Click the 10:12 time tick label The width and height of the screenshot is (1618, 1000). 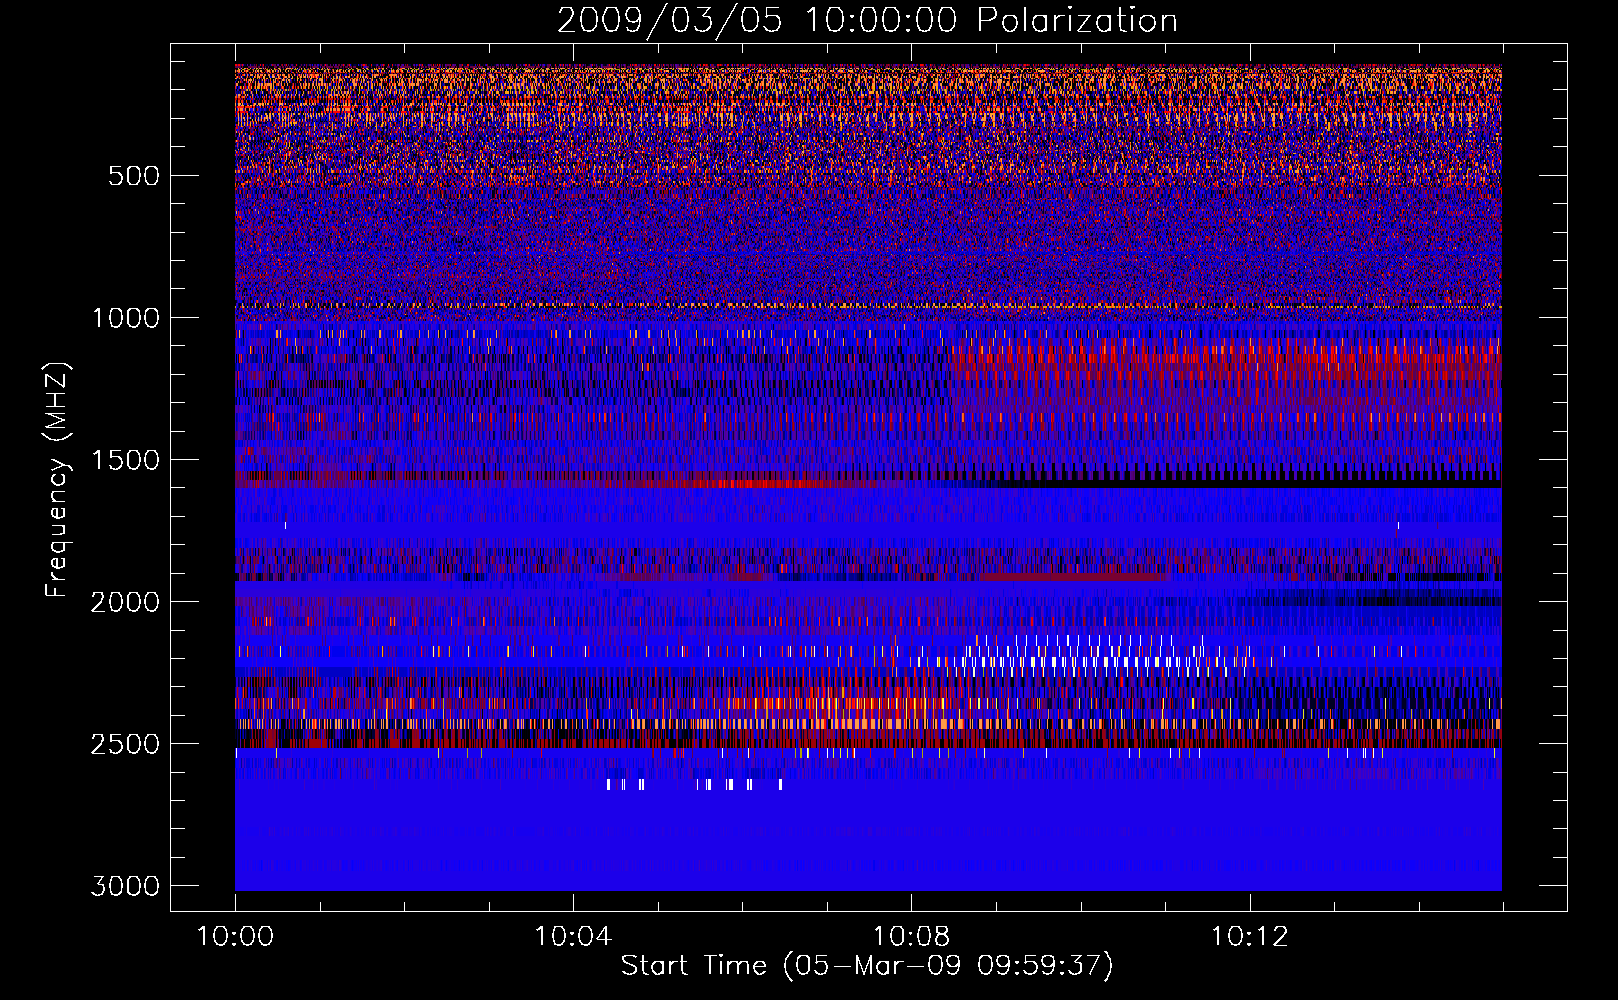point(1250,937)
